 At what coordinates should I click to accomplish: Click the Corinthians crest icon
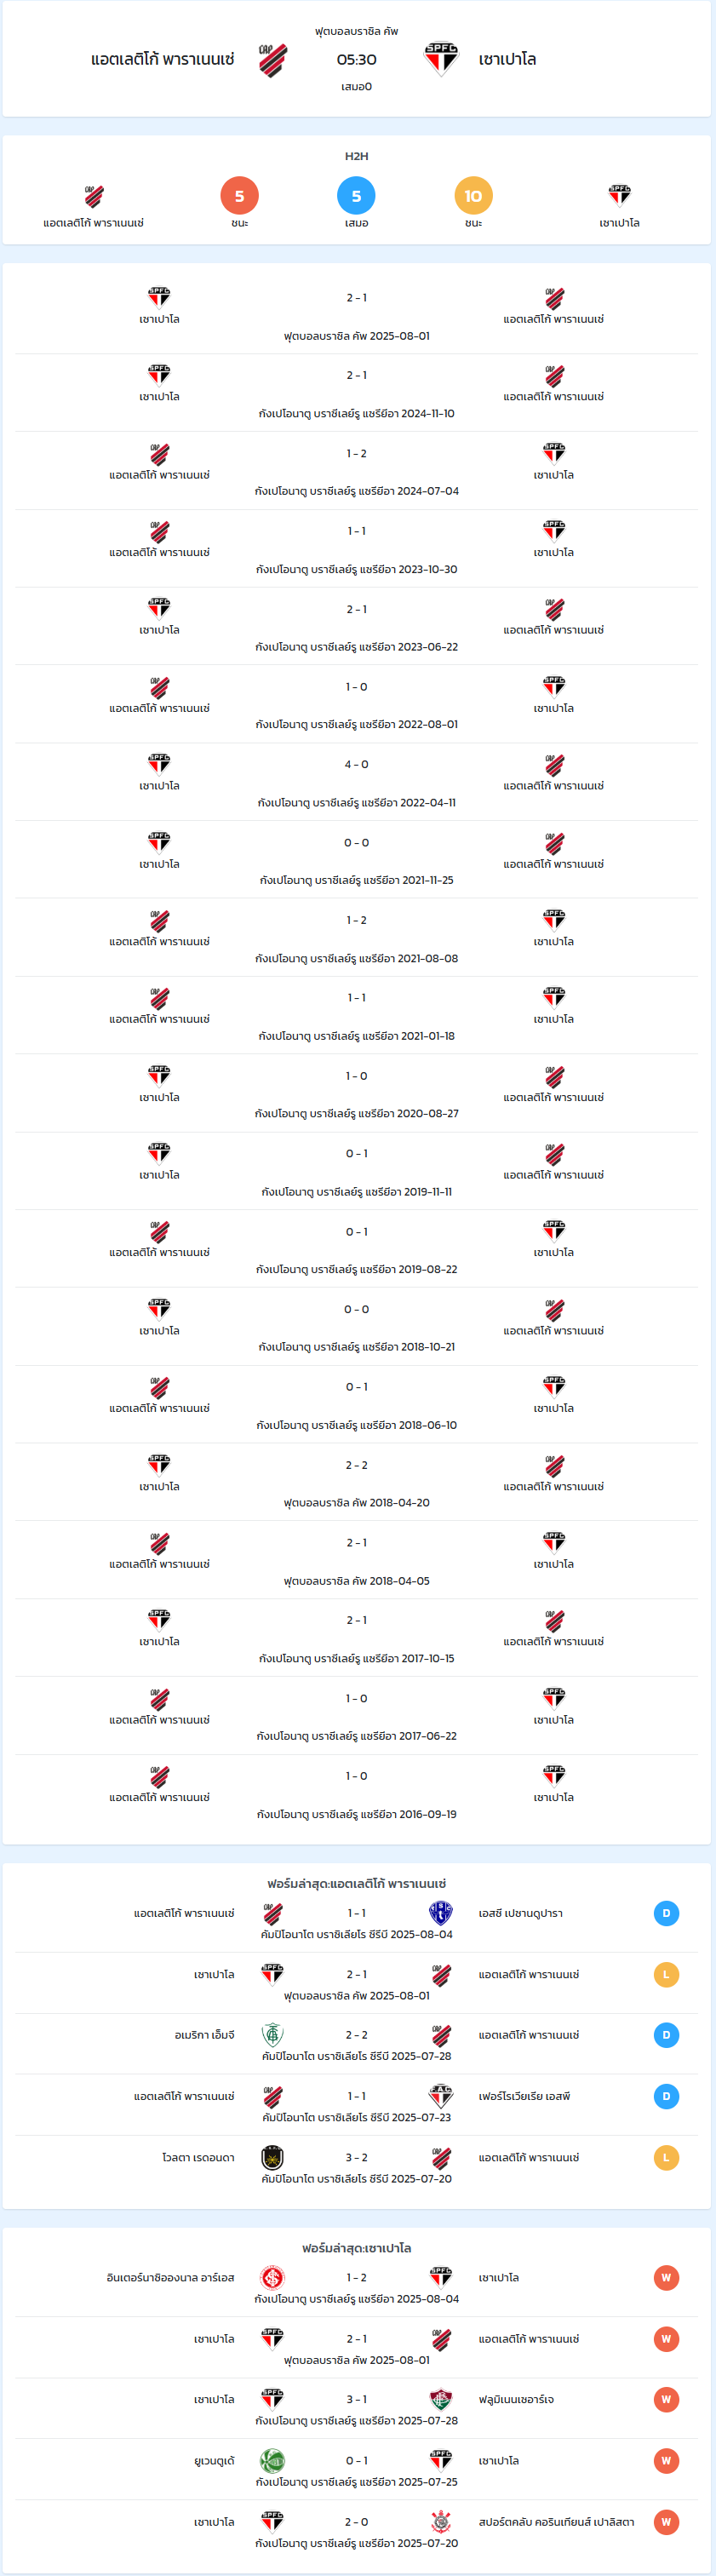click(x=441, y=2522)
